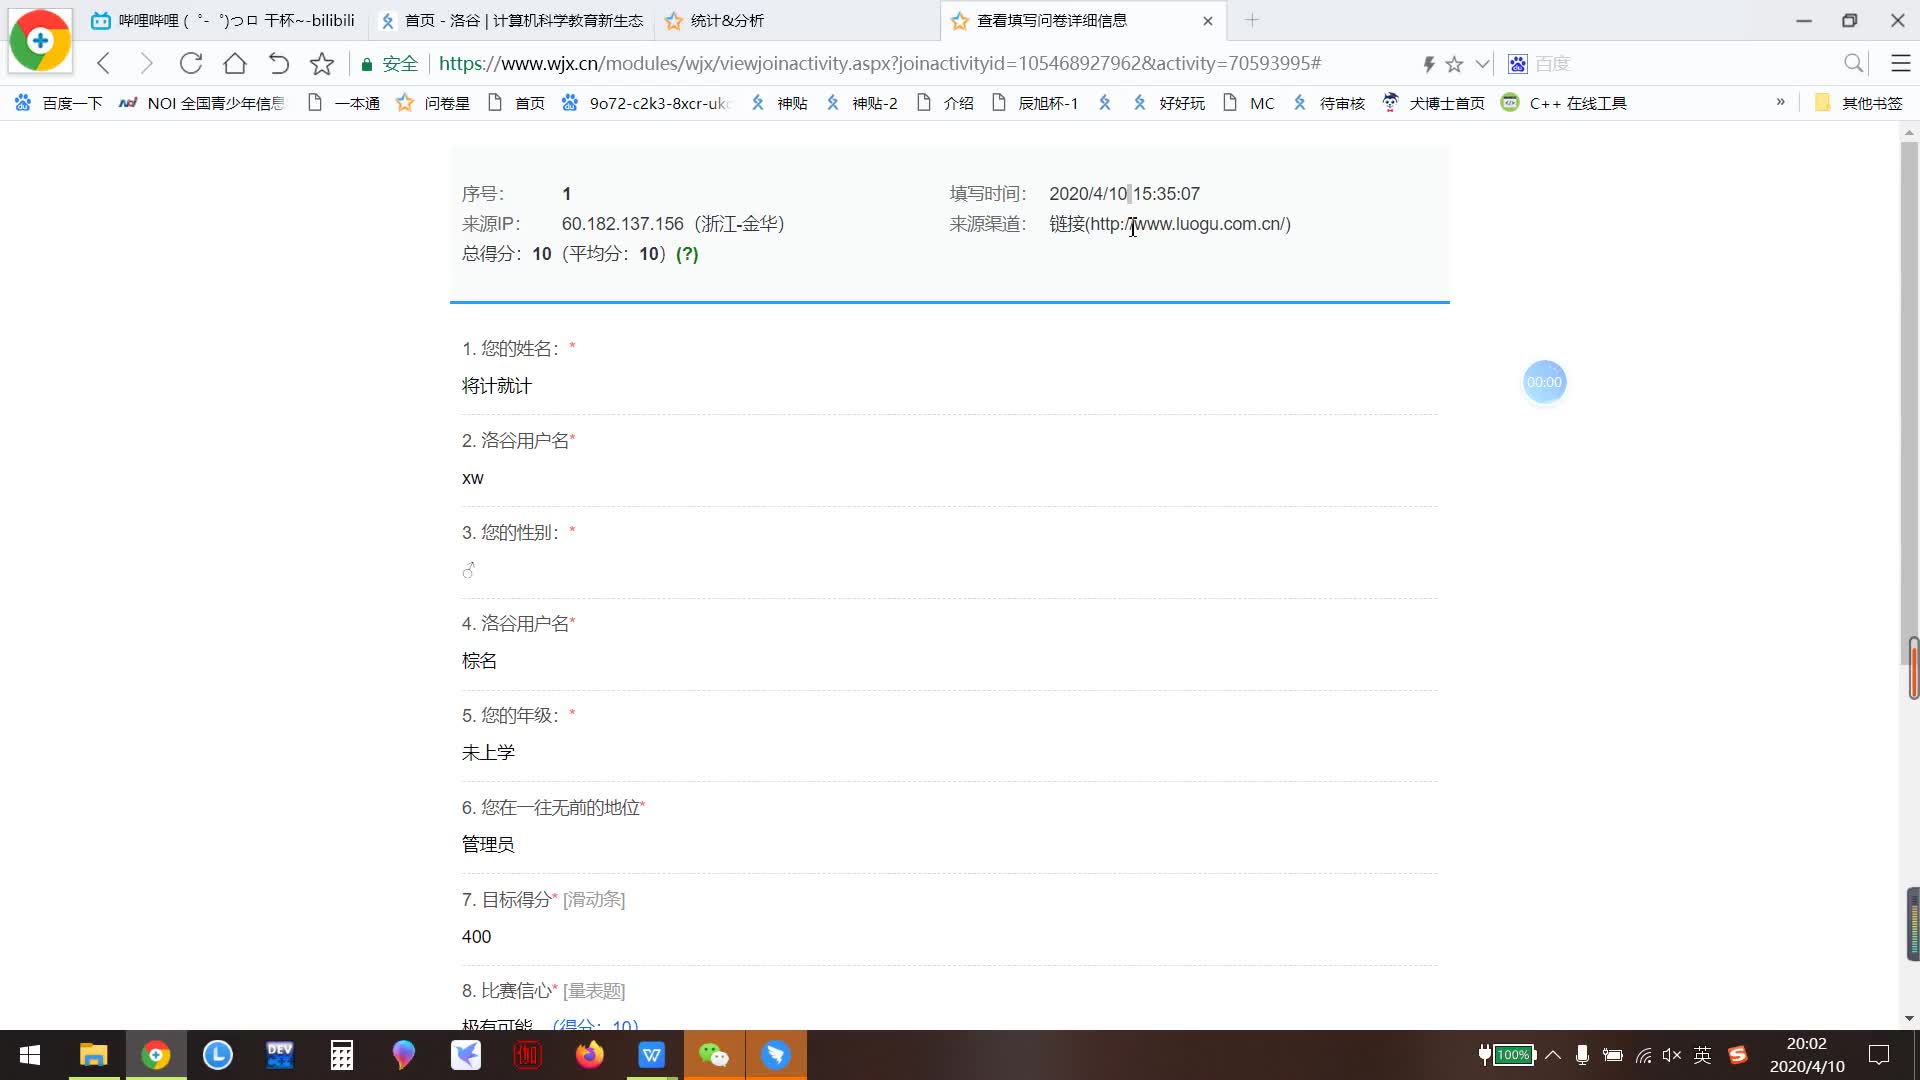Open File Explorer from taskbar
The width and height of the screenshot is (1920, 1080).
[93, 1055]
